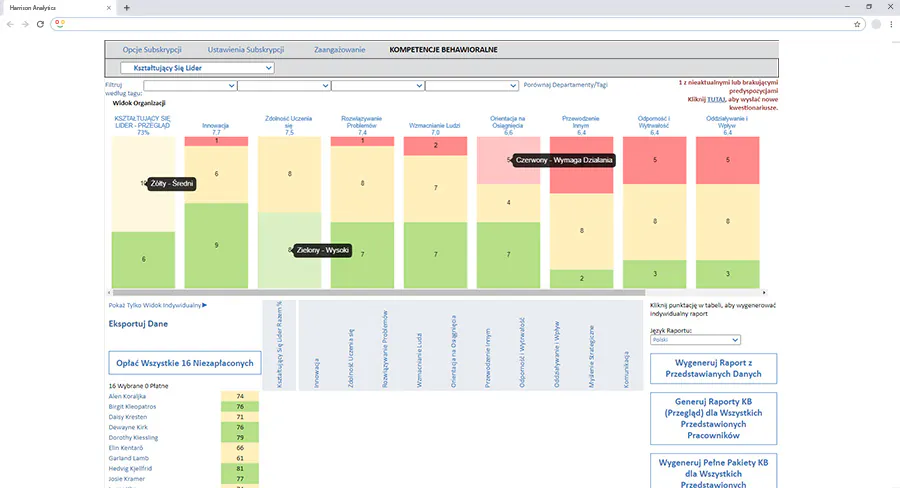The height and width of the screenshot is (488, 900).
Task: Open the browser profile avatar
Action: 876,24
